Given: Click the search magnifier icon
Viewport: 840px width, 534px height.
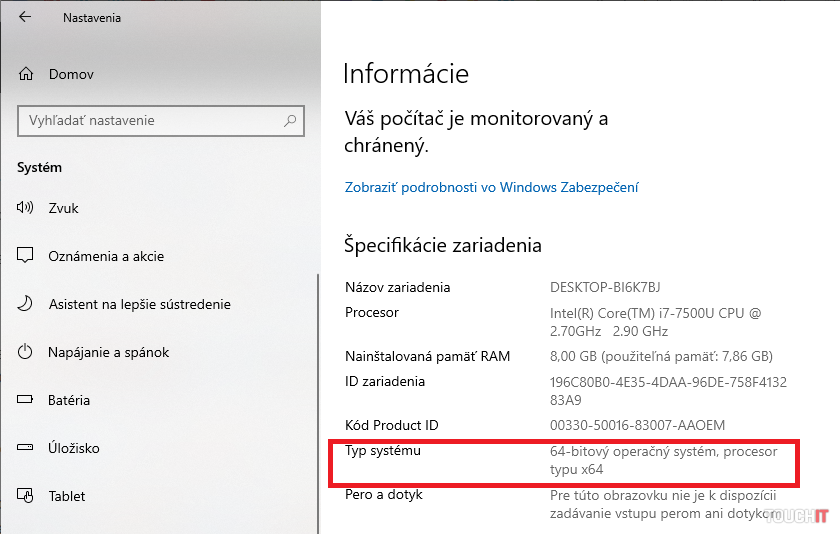Looking at the screenshot, I should tap(290, 121).
